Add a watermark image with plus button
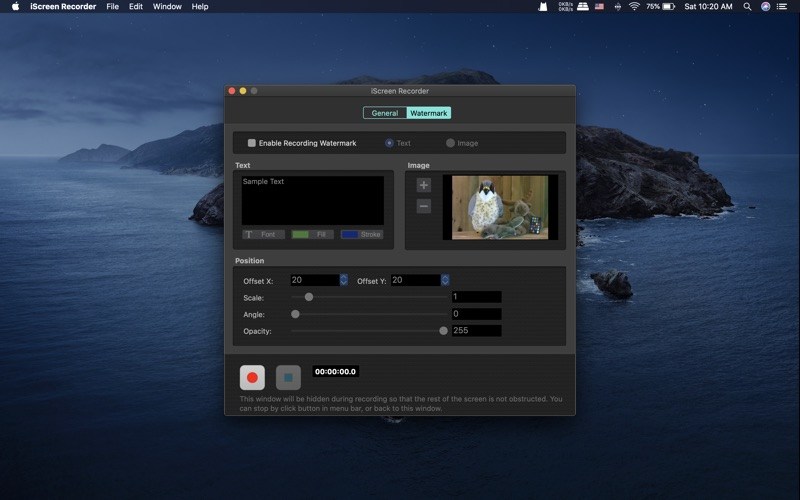800x500 pixels. click(x=424, y=185)
